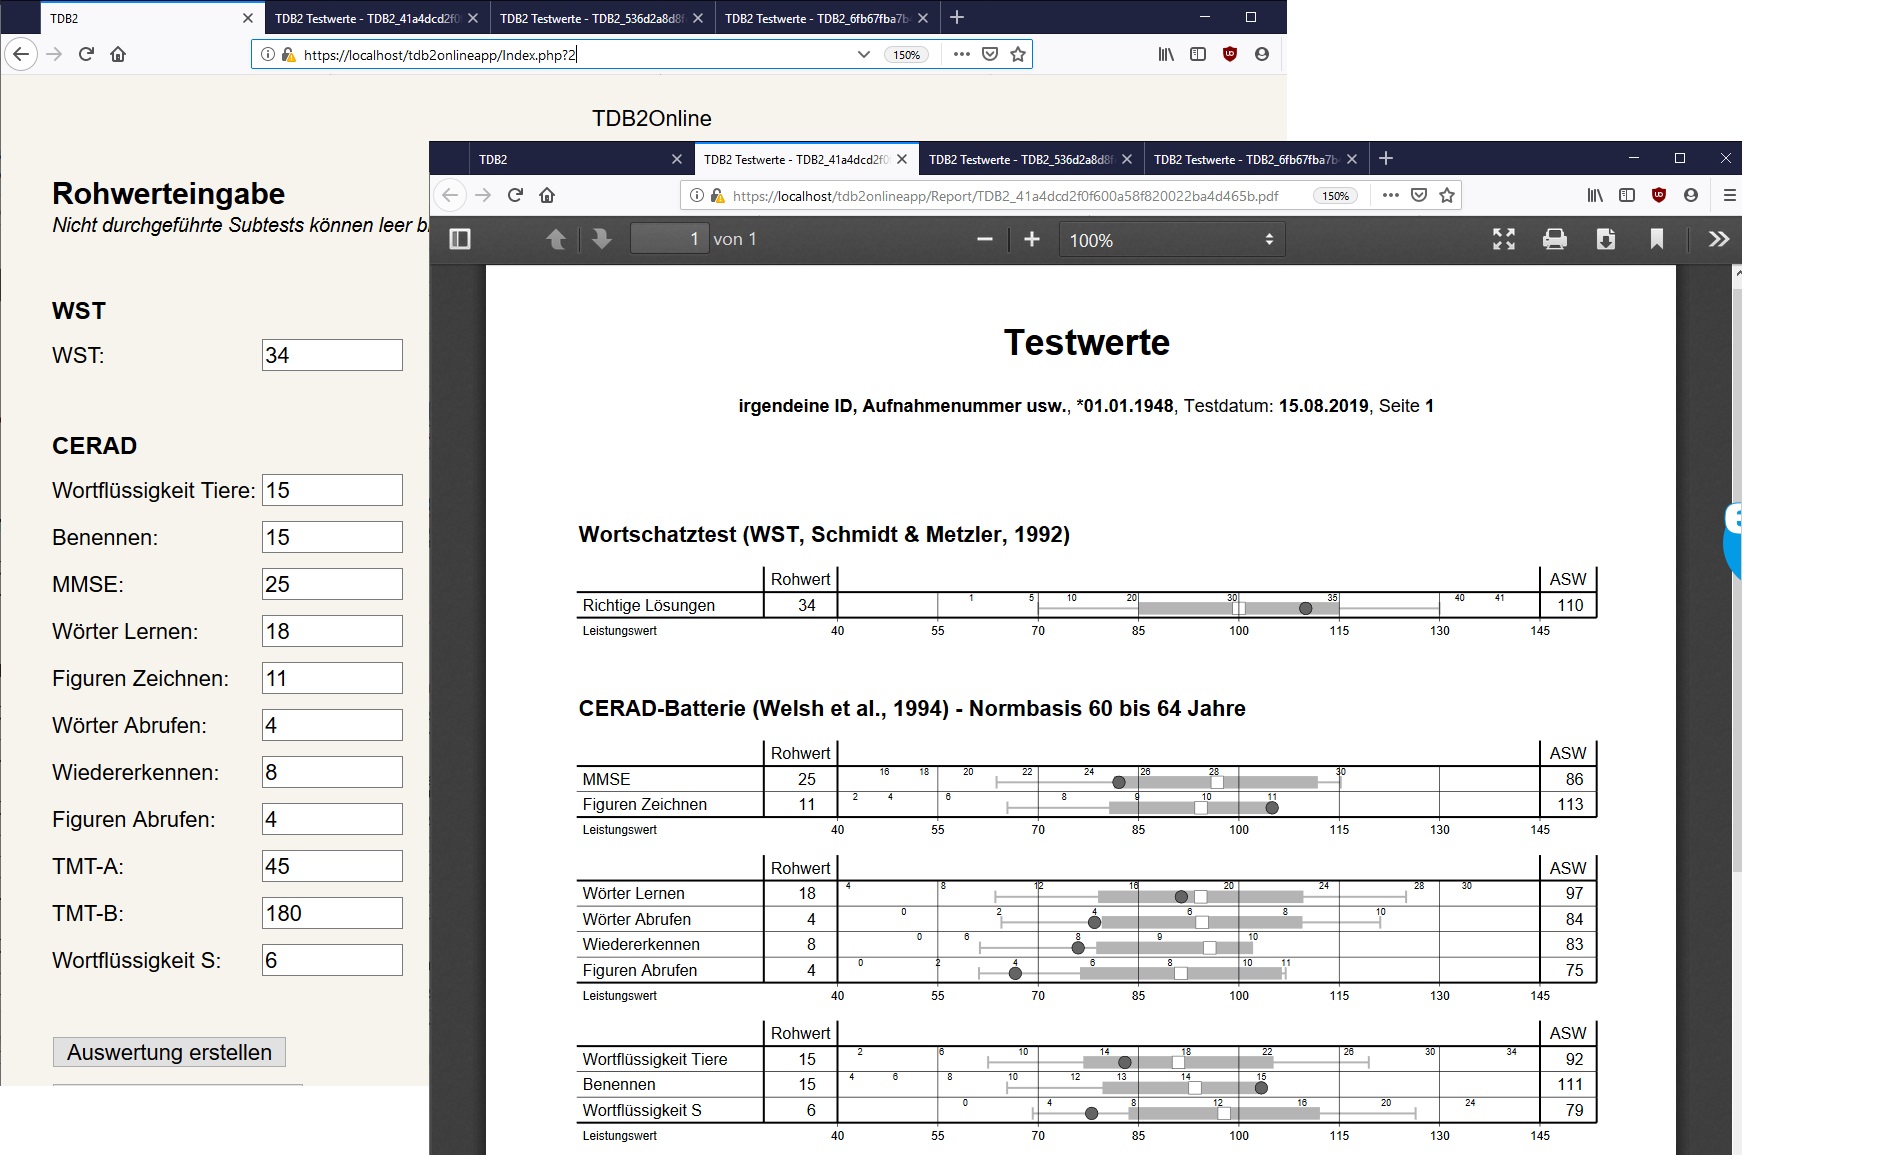Download the Testwerte PDF

(1606, 239)
